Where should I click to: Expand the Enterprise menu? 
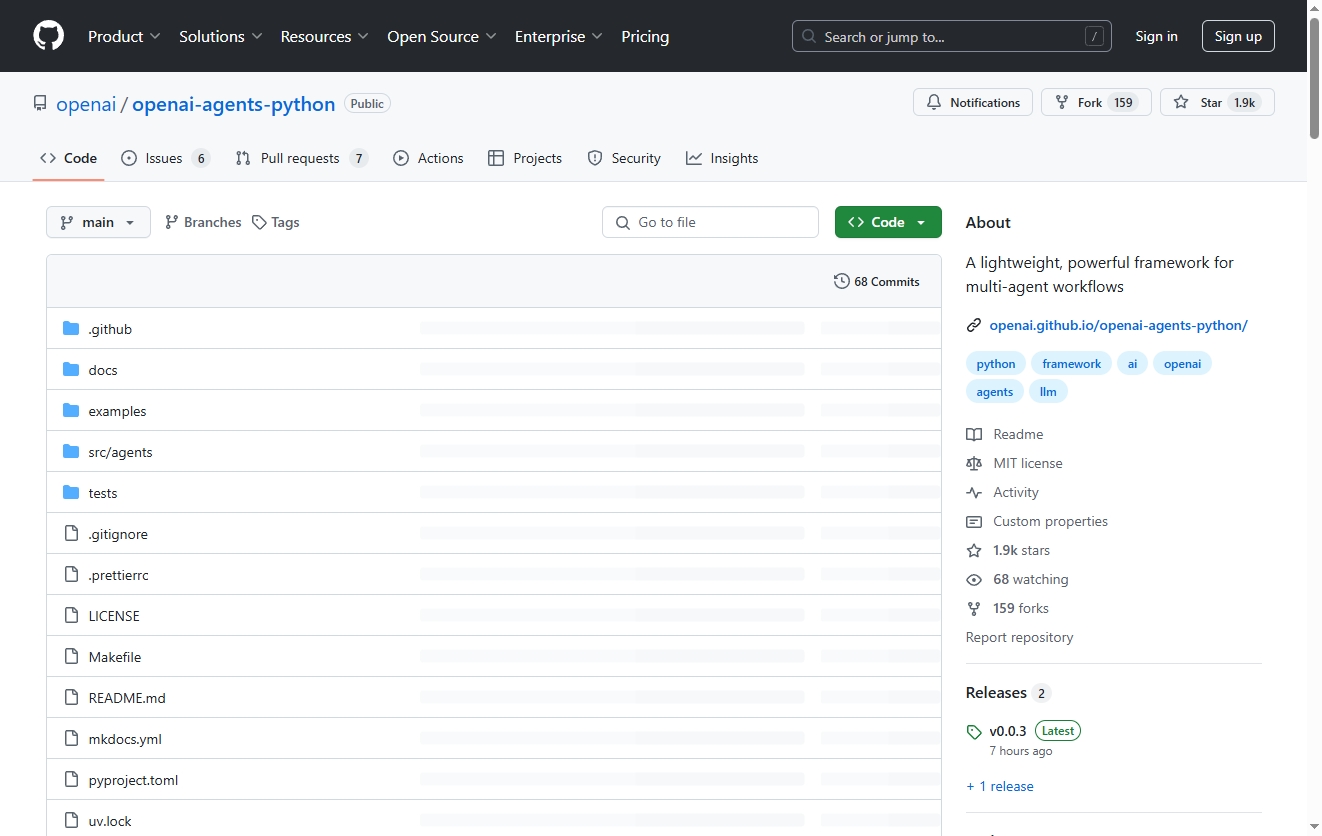(x=559, y=36)
